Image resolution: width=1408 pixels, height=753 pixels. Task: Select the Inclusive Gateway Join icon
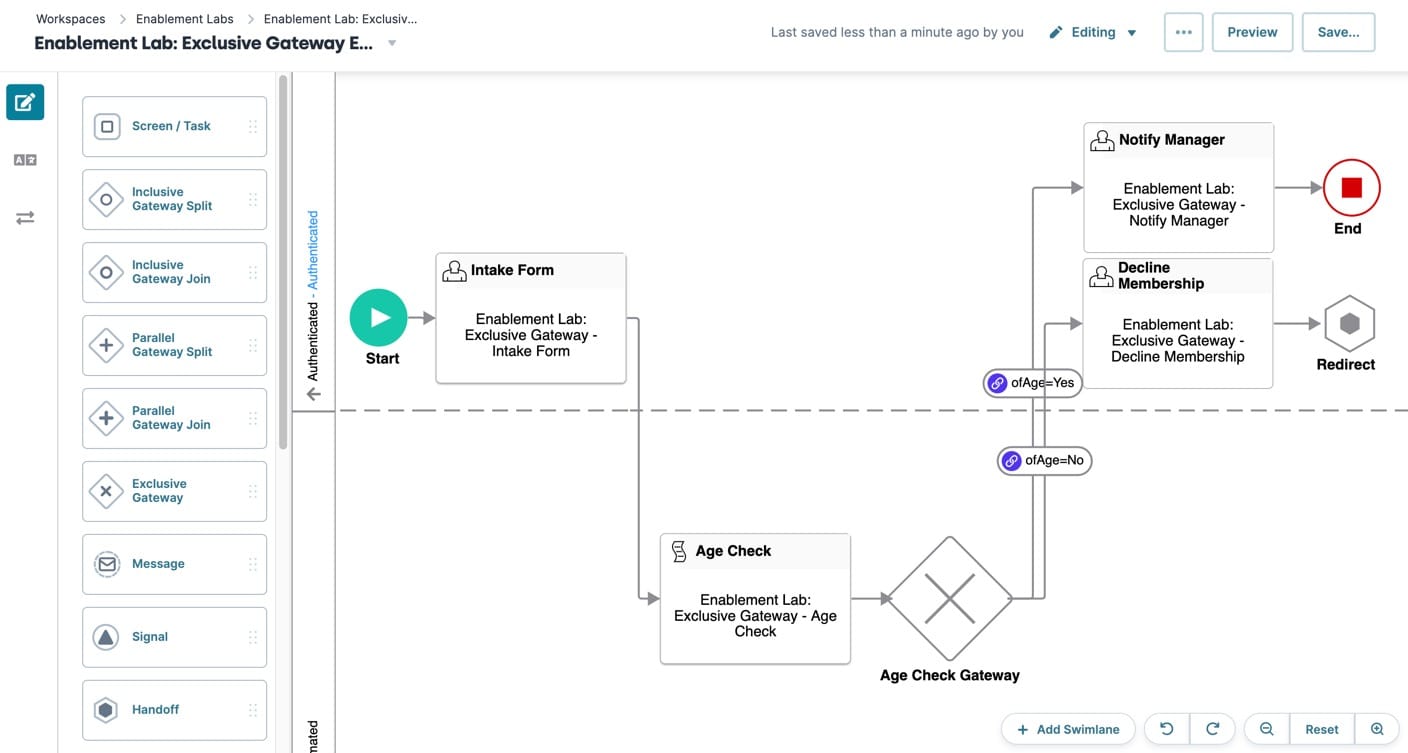(x=107, y=273)
